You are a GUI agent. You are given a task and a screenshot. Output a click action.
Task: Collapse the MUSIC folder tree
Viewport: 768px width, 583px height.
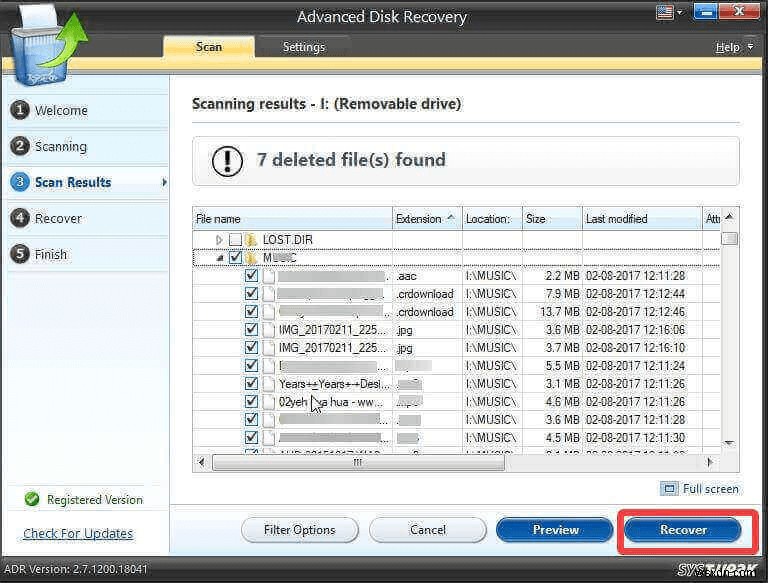pyautogui.click(x=220, y=258)
